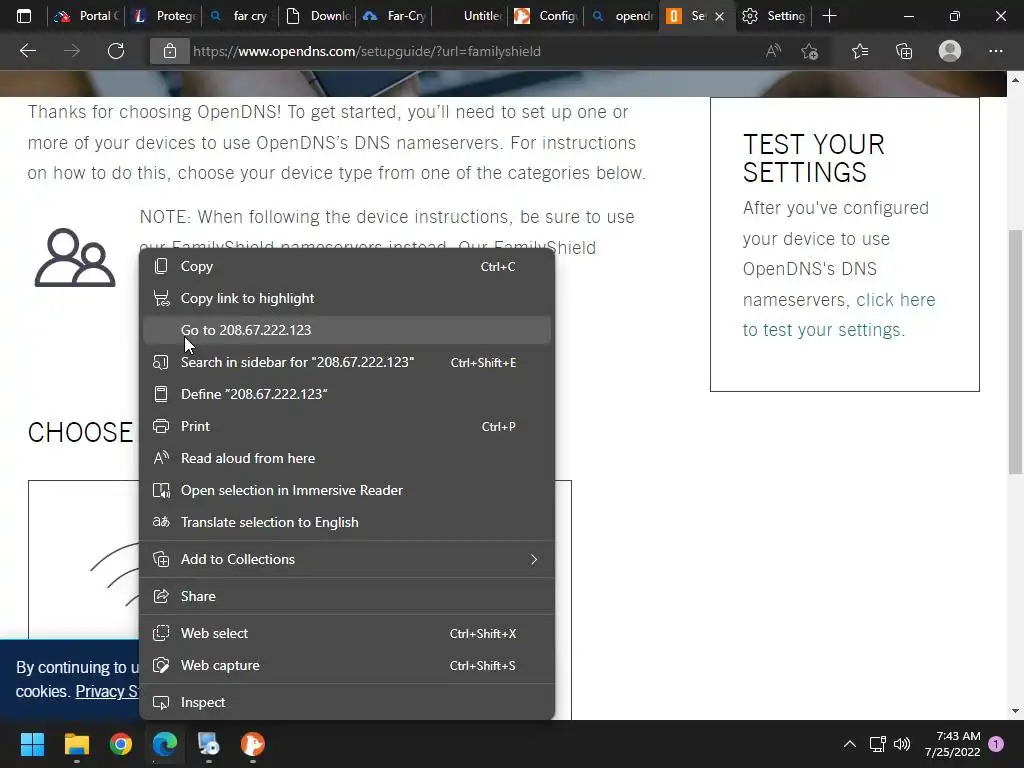Open File Explorer from taskbar
Image resolution: width=1024 pixels, height=768 pixels.
(76, 744)
